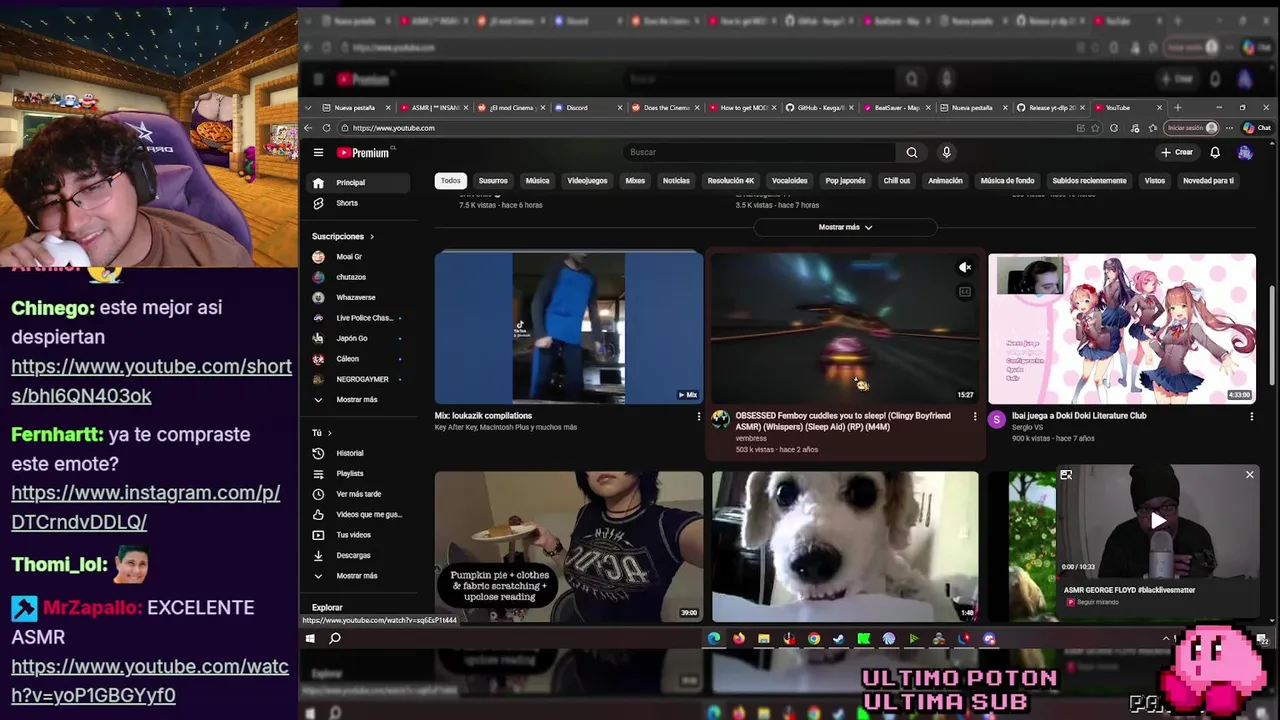Open Tus videos in the sidebar
This screenshot has height=720, width=1280.
point(359,535)
